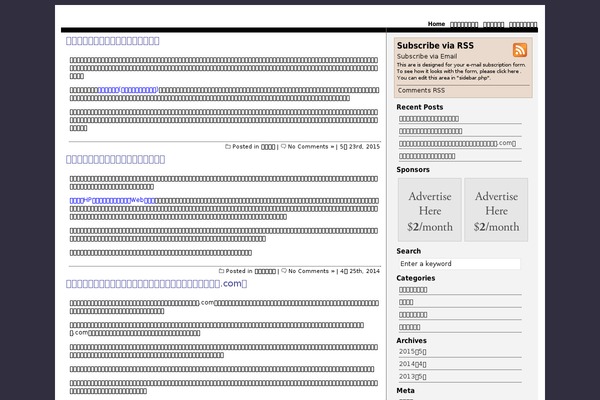Viewport: 600px width, 400px height.
Task: Follow the inline blue link containing HP and Web
Action: 112,201
